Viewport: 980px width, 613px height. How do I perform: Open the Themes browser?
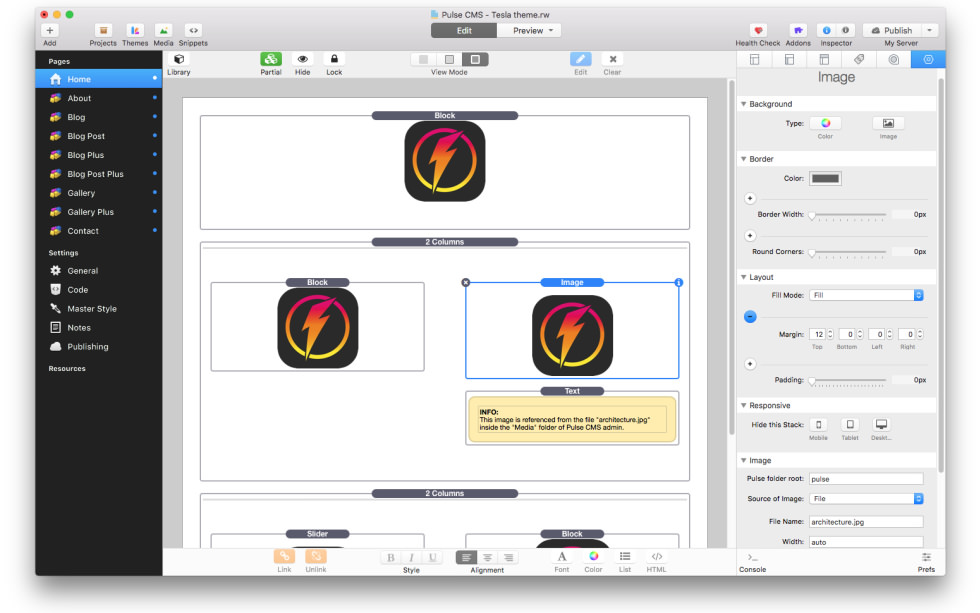[135, 30]
